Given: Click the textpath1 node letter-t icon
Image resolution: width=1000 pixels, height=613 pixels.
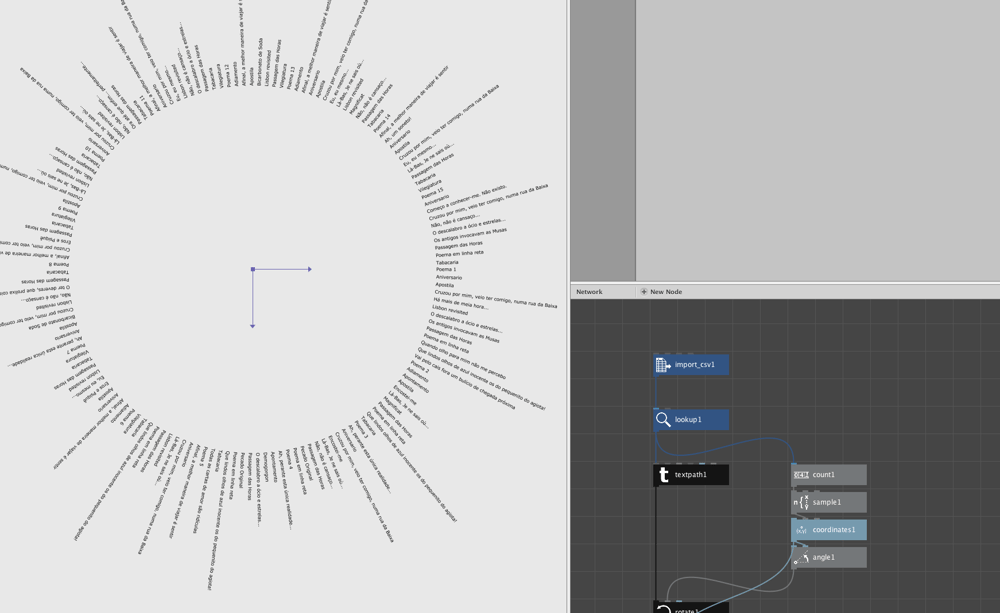Looking at the screenshot, I should click(x=663, y=475).
